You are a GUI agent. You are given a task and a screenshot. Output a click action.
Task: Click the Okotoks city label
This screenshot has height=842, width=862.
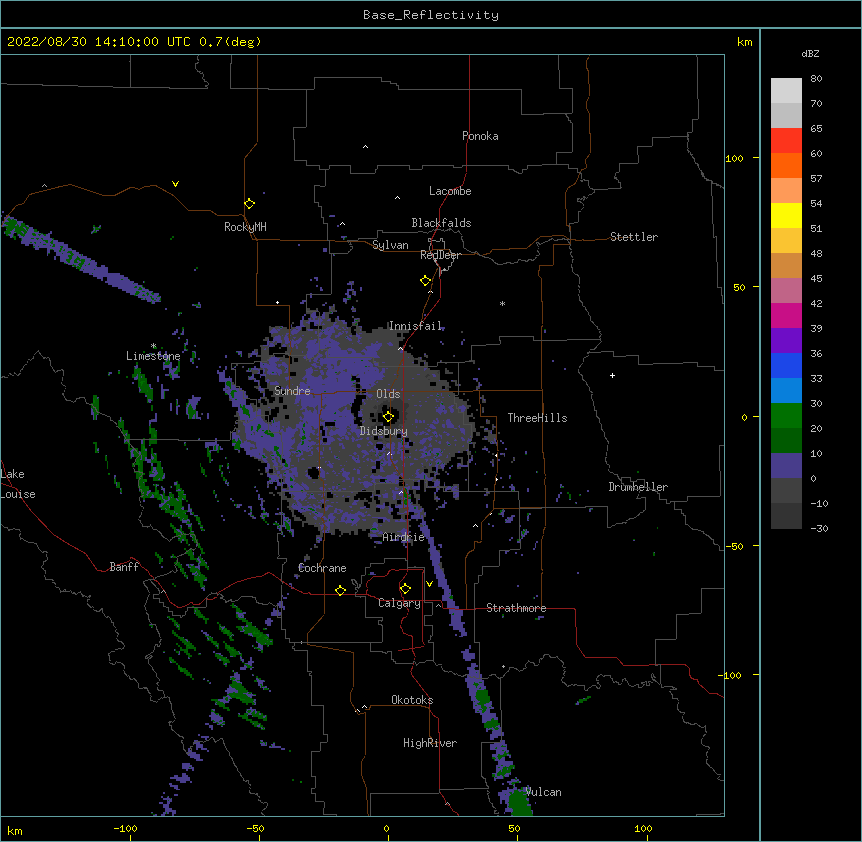click(412, 700)
